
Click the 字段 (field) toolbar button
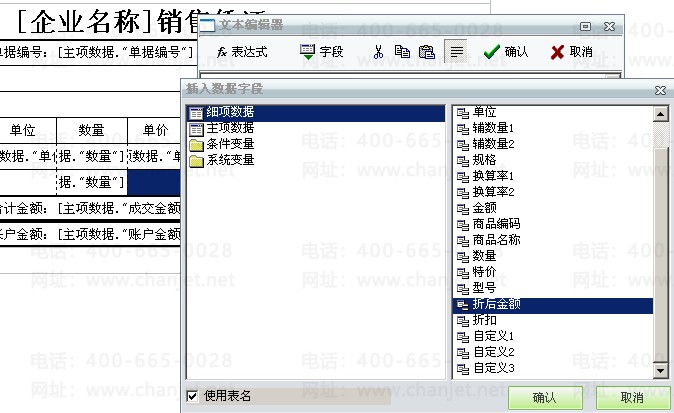click(321, 51)
